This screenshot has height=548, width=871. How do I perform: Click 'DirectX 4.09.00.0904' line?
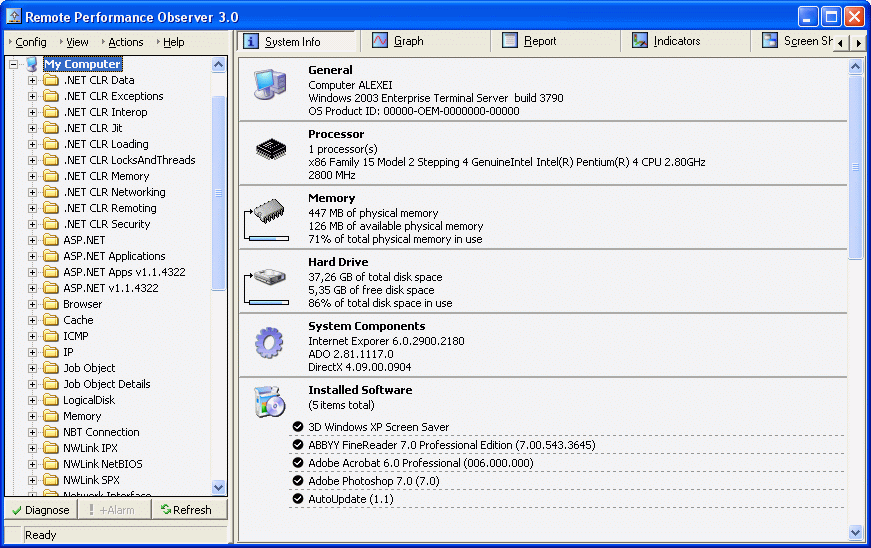(359, 367)
